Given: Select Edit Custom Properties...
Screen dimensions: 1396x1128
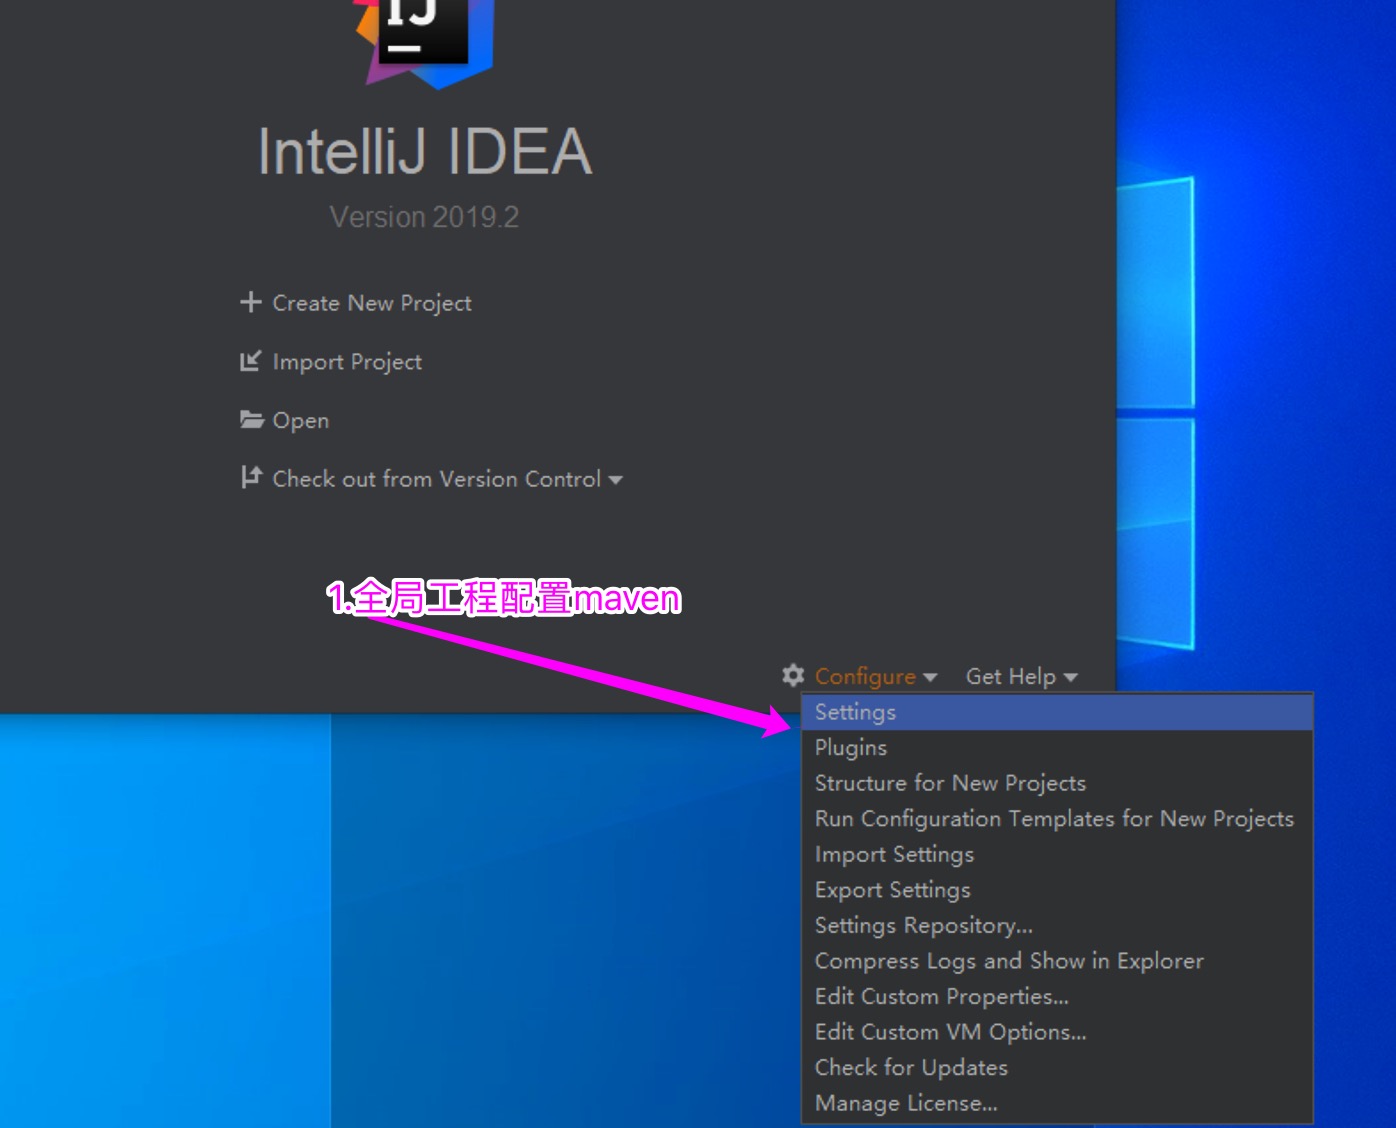Looking at the screenshot, I should (1057, 996).
